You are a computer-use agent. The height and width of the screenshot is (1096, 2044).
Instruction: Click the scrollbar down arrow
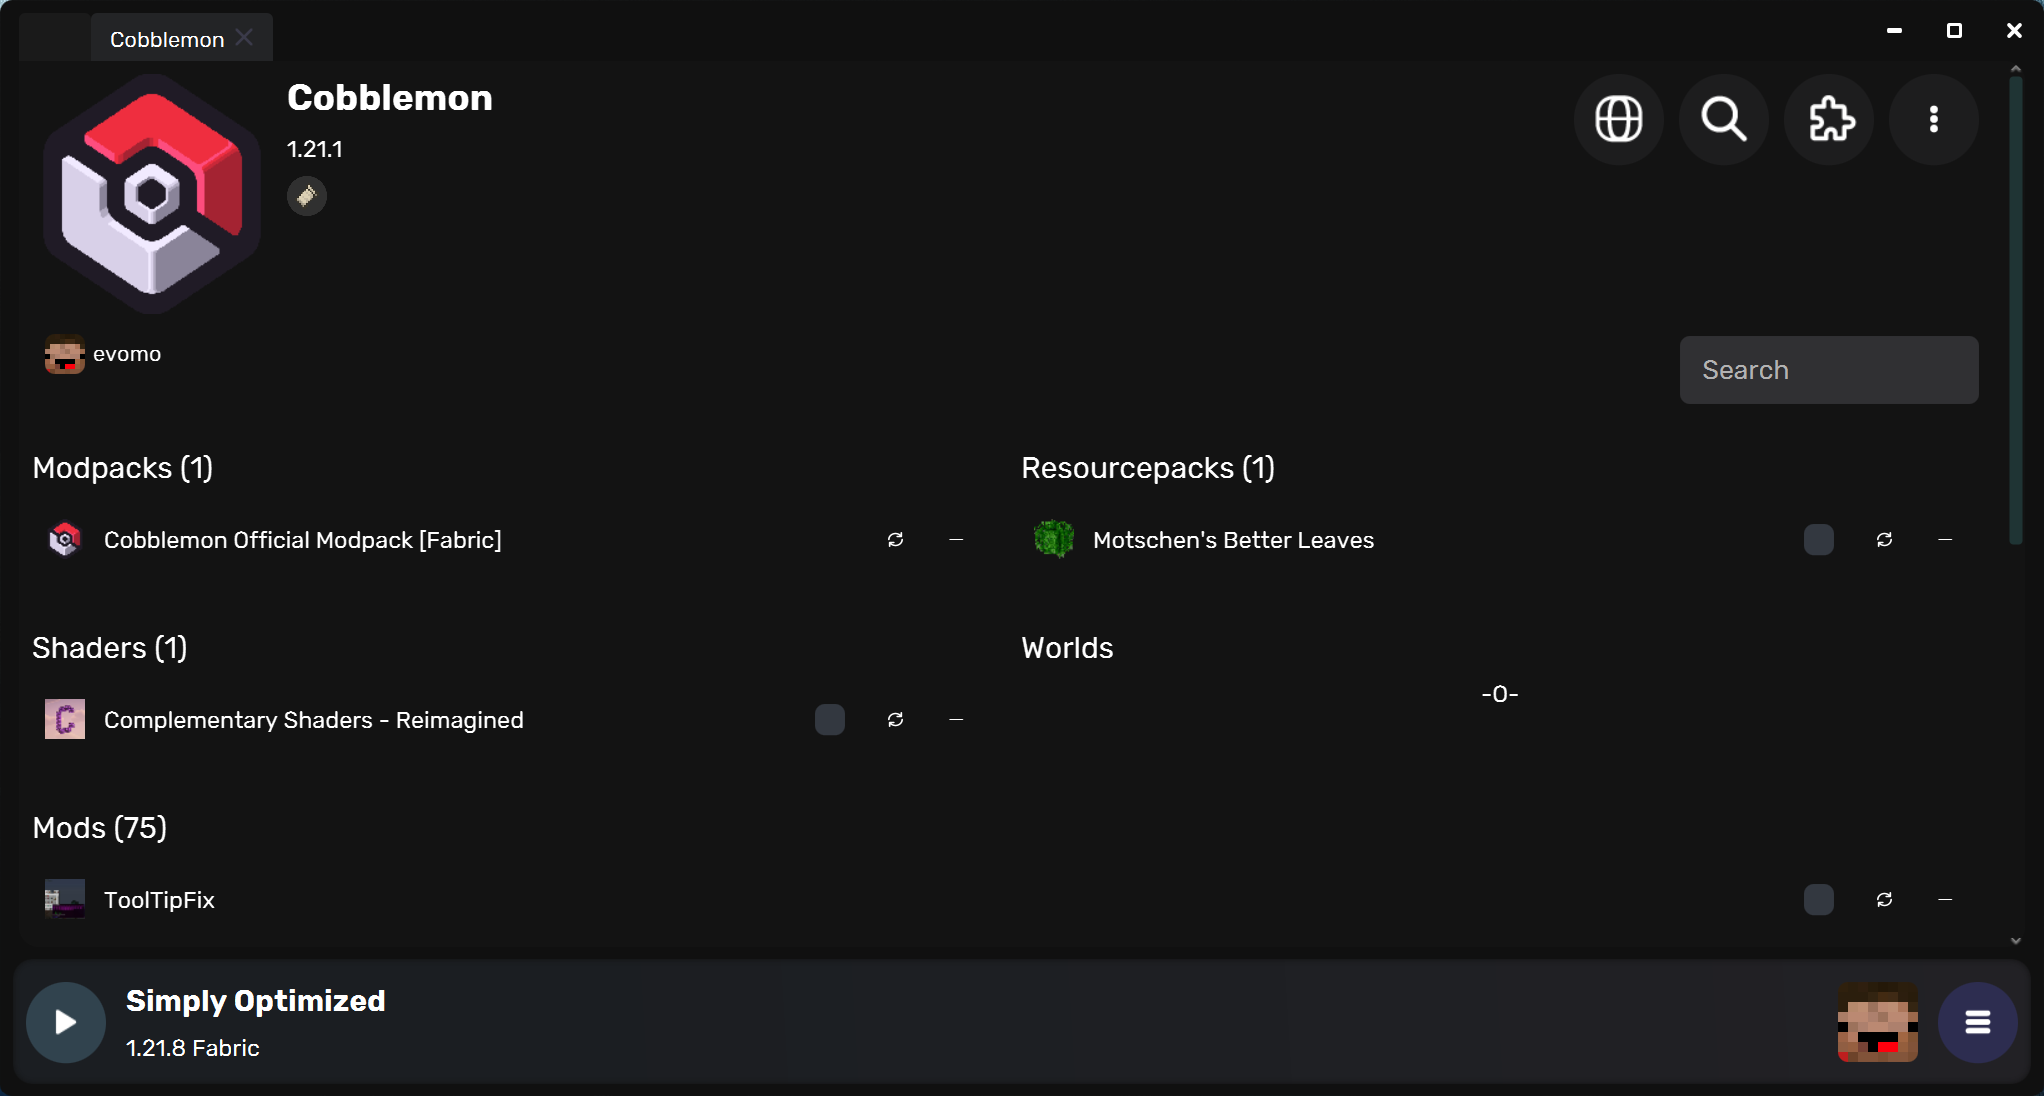(2016, 941)
